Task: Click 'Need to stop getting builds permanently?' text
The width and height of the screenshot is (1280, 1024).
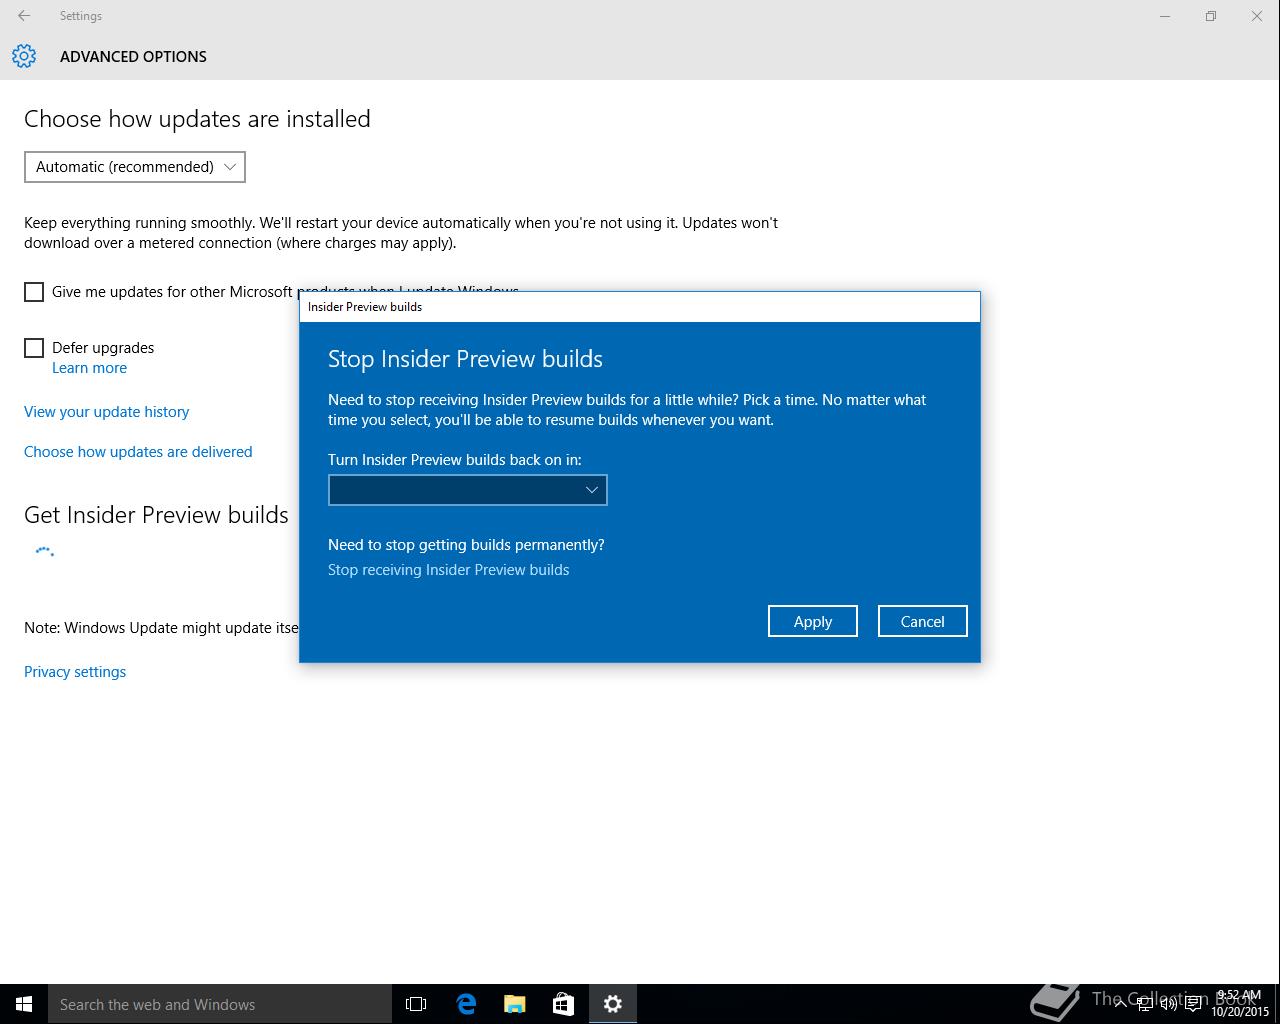Action: 466,545
